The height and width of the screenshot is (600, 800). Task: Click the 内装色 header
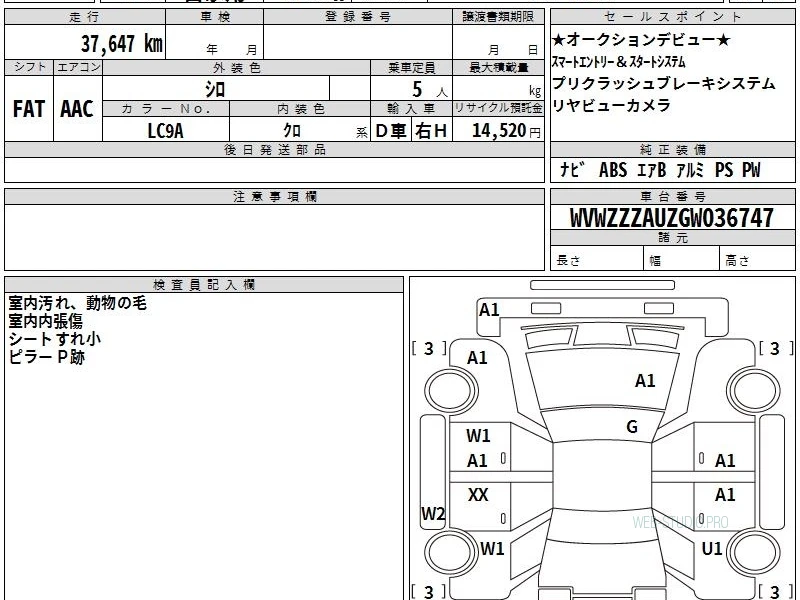[300, 109]
